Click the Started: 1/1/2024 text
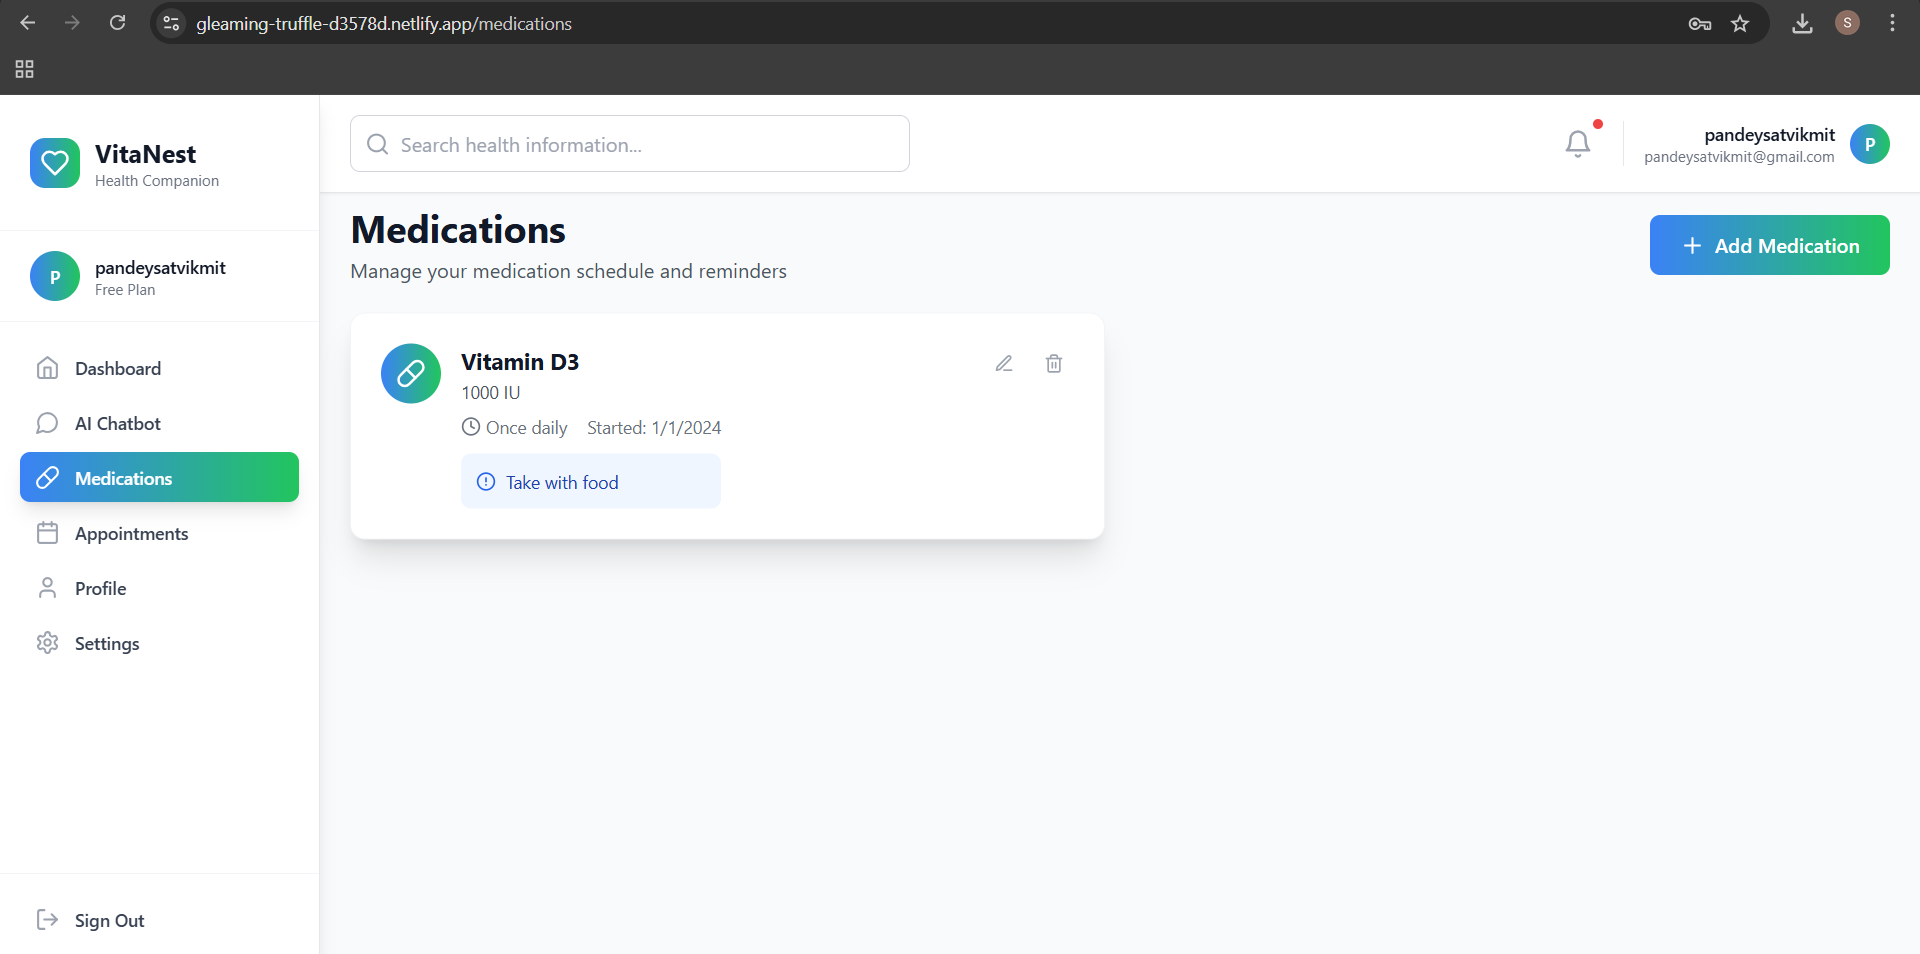Screen dimensions: 1920x954 (654, 428)
